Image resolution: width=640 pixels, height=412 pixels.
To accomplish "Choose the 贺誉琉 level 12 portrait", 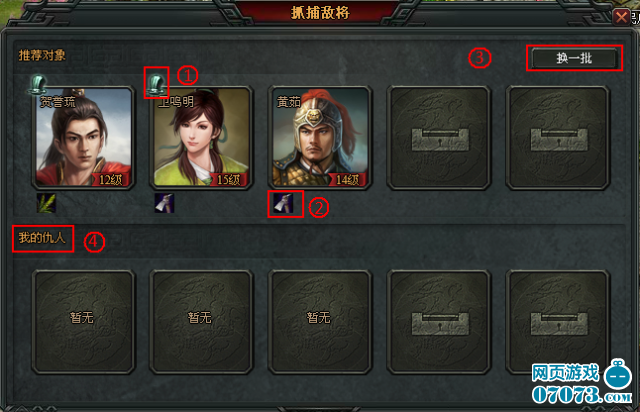I will click(83, 138).
